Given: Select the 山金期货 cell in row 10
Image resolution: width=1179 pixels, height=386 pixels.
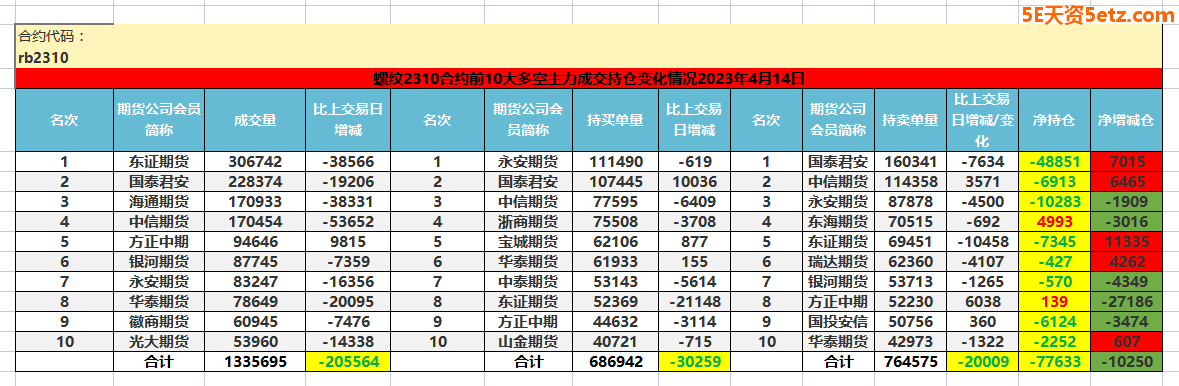Looking at the screenshot, I should coord(528,341).
